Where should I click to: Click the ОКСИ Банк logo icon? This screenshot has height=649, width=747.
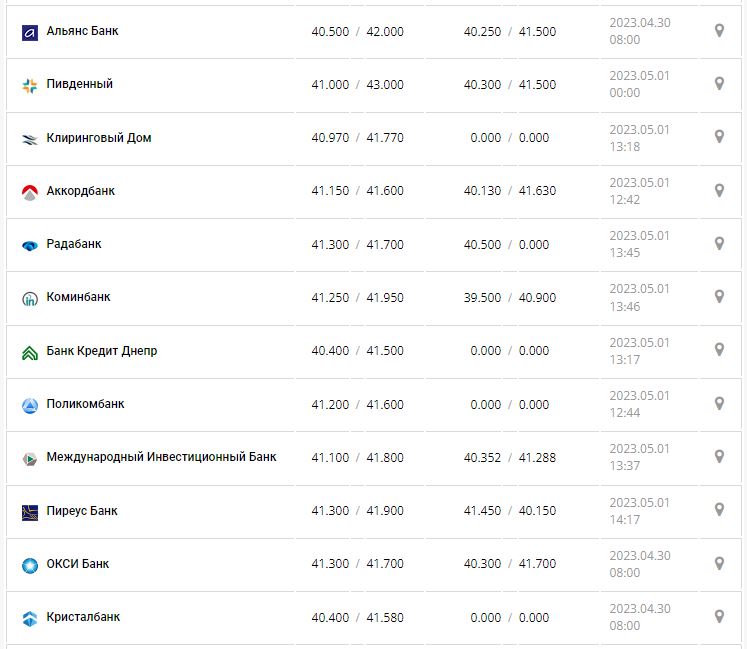tap(29, 565)
